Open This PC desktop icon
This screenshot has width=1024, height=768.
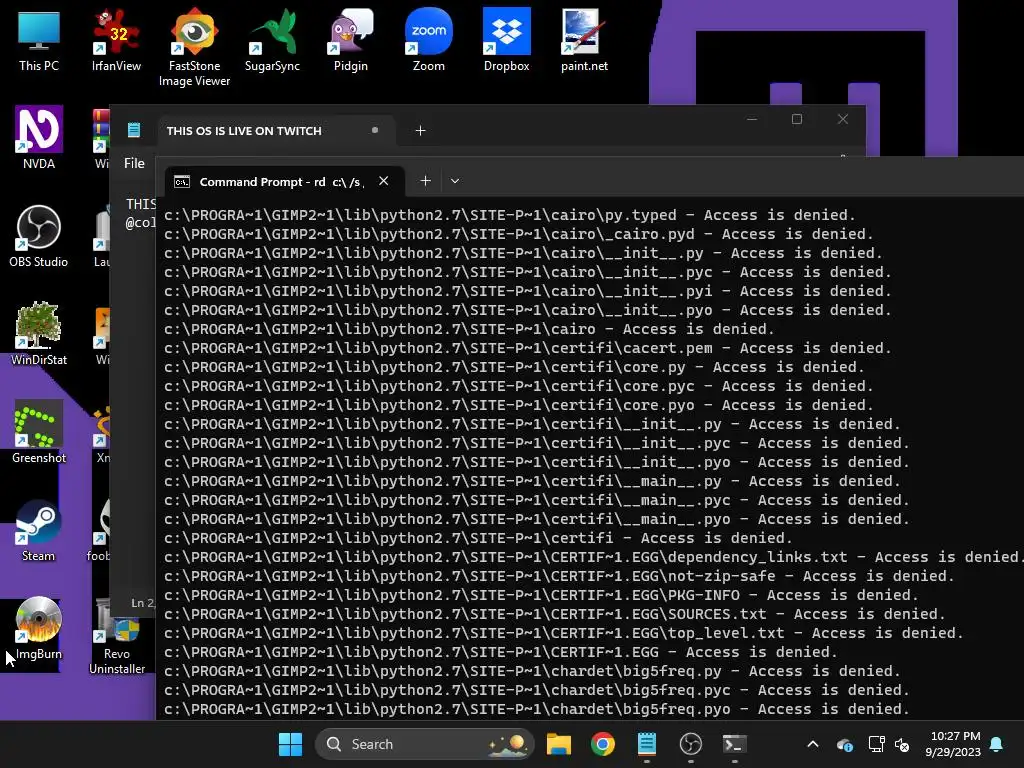[39, 40]
